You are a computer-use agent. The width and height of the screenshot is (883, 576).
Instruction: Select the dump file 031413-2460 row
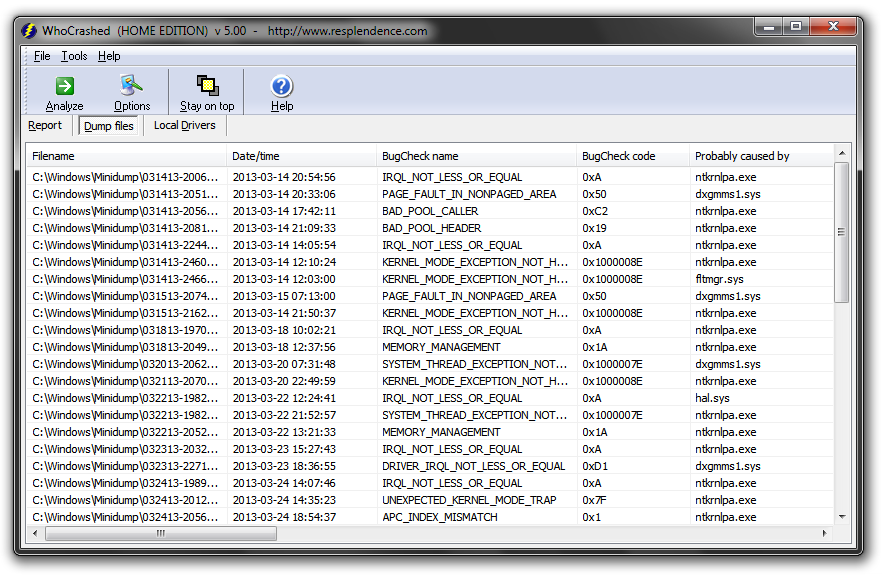pyautogui.click(x=430, y=262)
